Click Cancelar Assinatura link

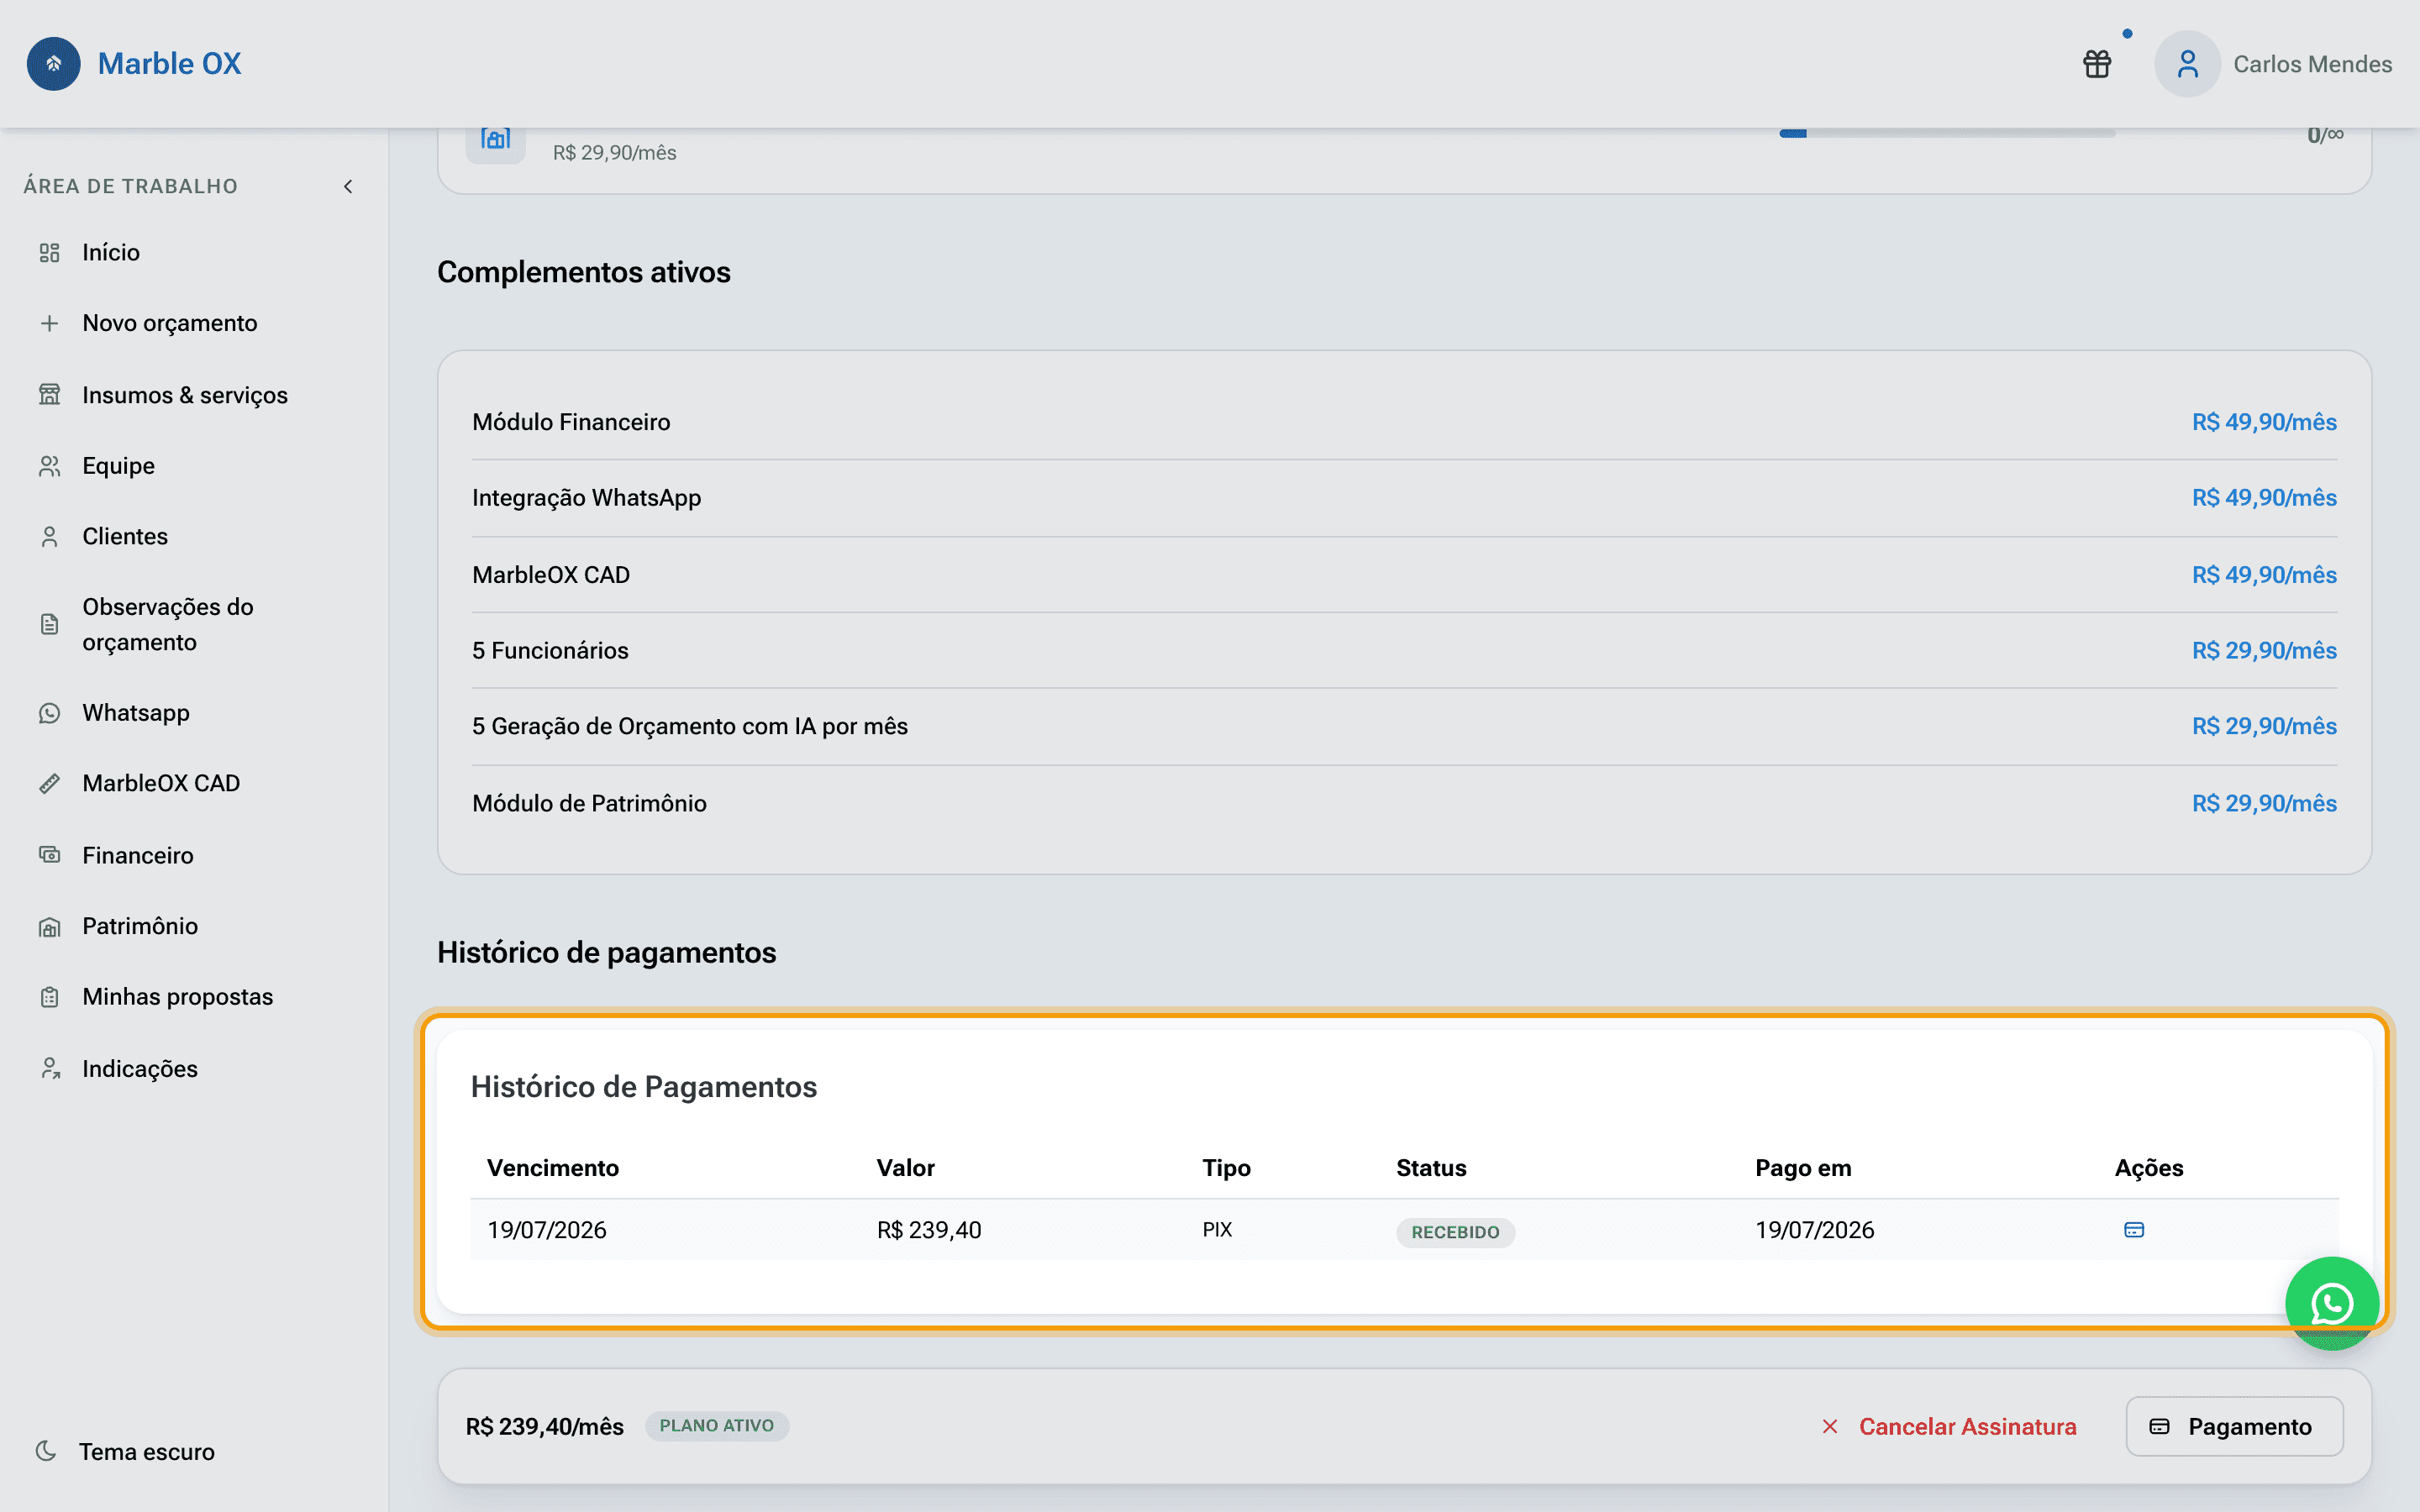click(x=1967, y=1427)
